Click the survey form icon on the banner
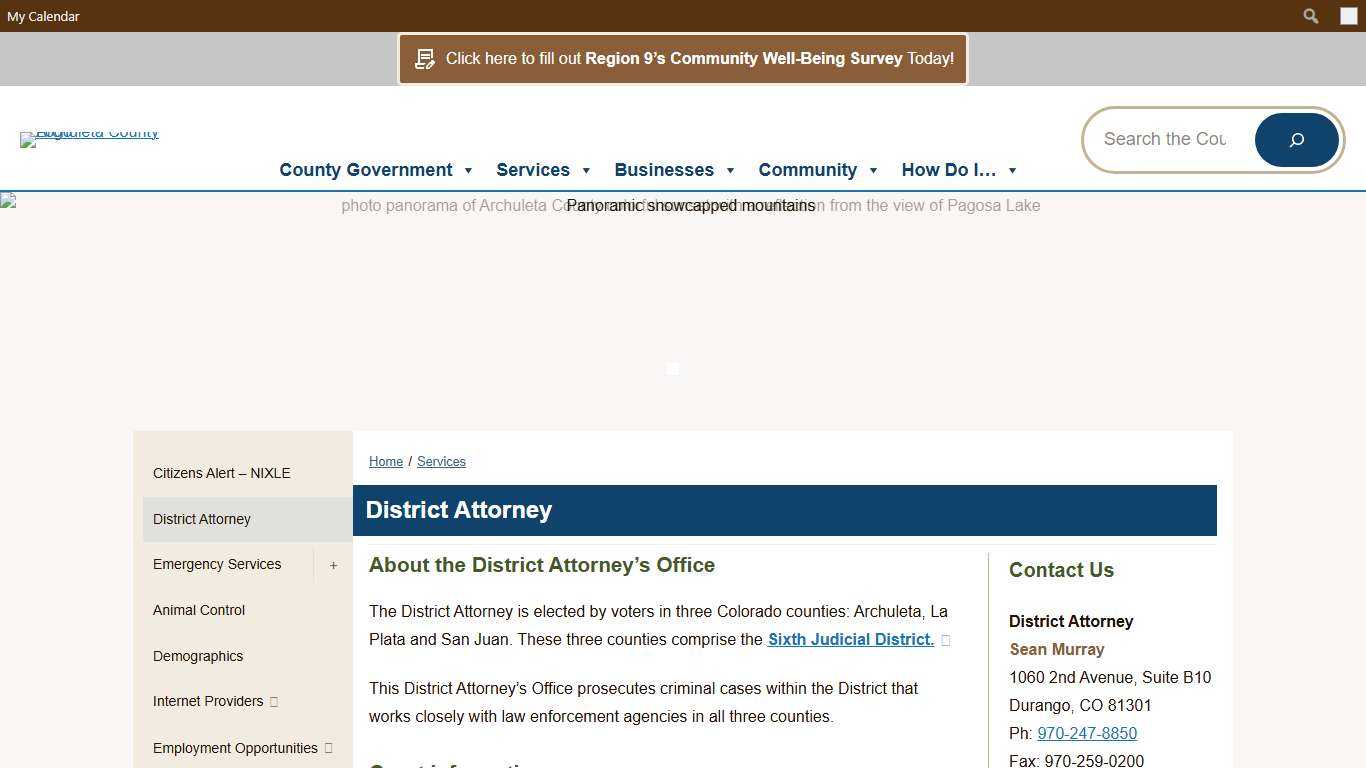Viewport: 1366px width, 768px height. click(425, 58)
